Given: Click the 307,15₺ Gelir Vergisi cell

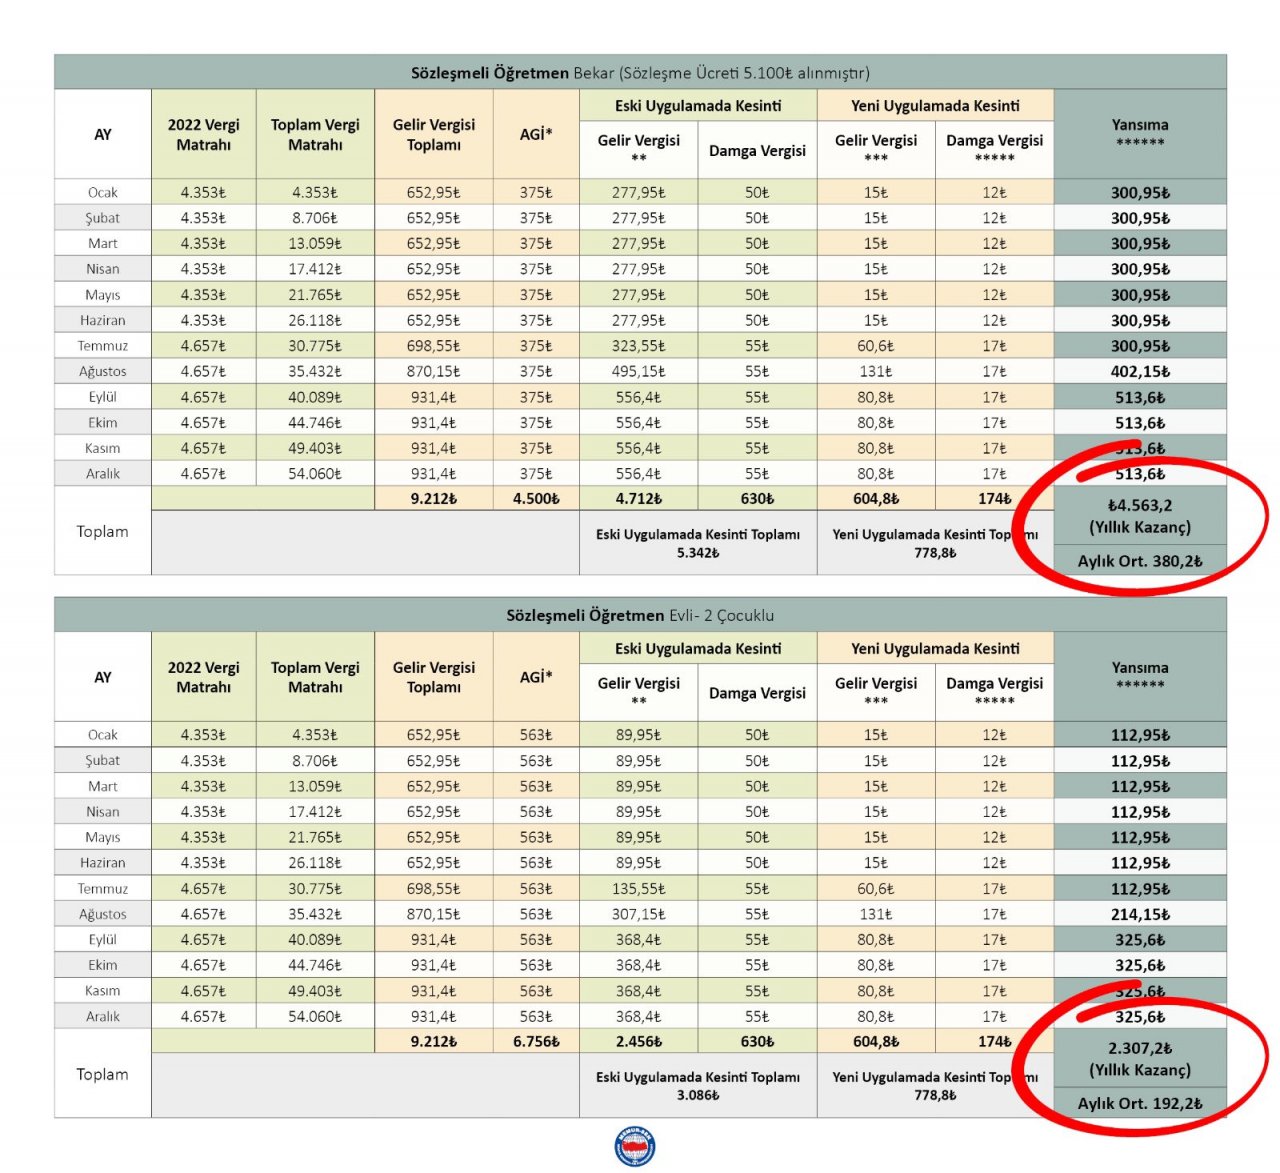Looking at the screenshot, I should click(638, 914).
